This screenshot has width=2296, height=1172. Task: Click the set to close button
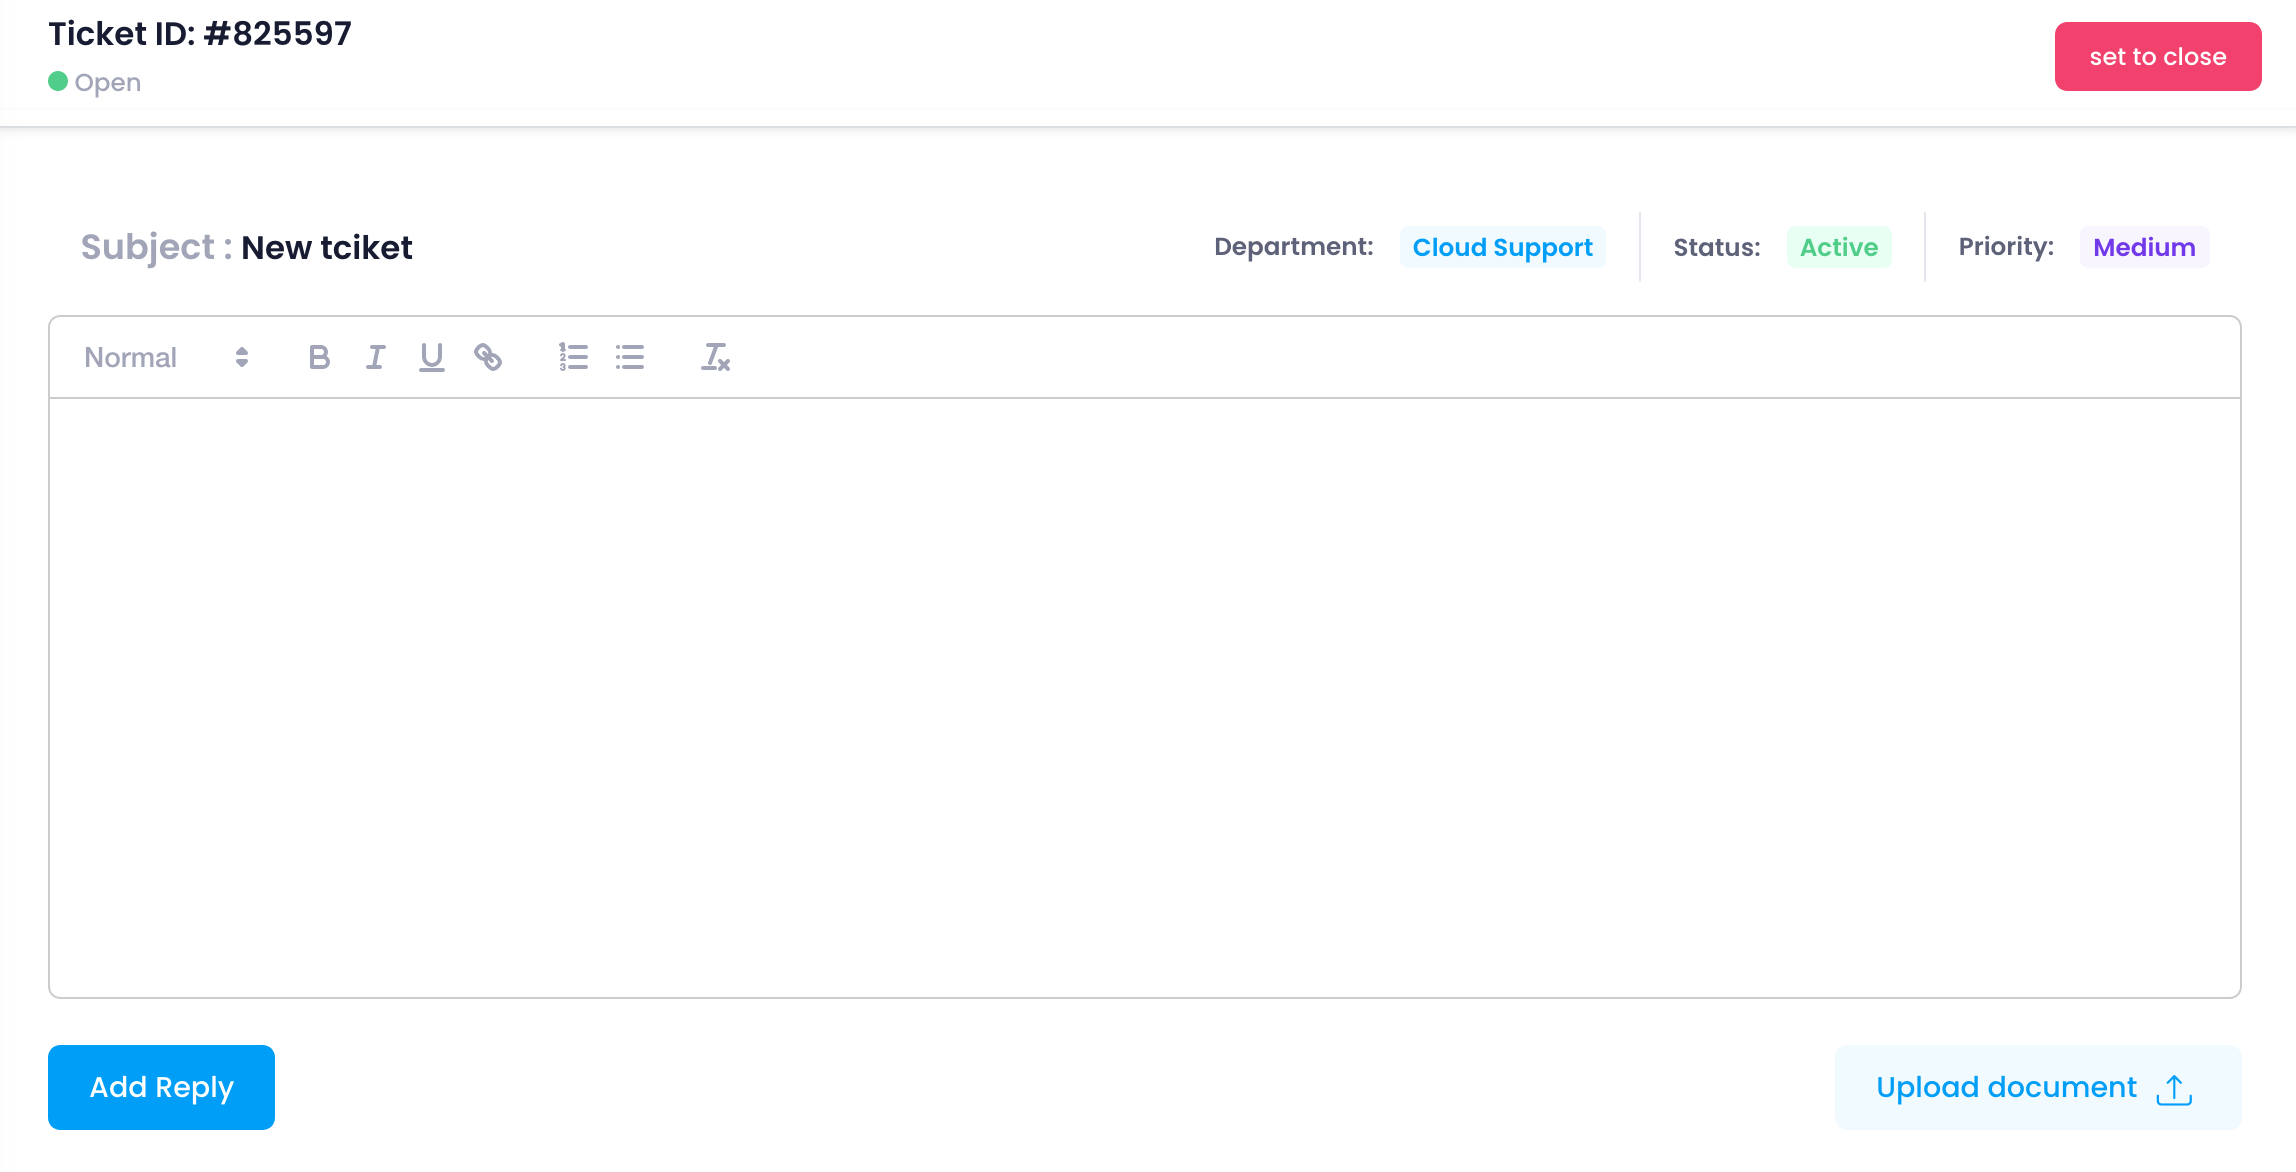pos(2158,57)
